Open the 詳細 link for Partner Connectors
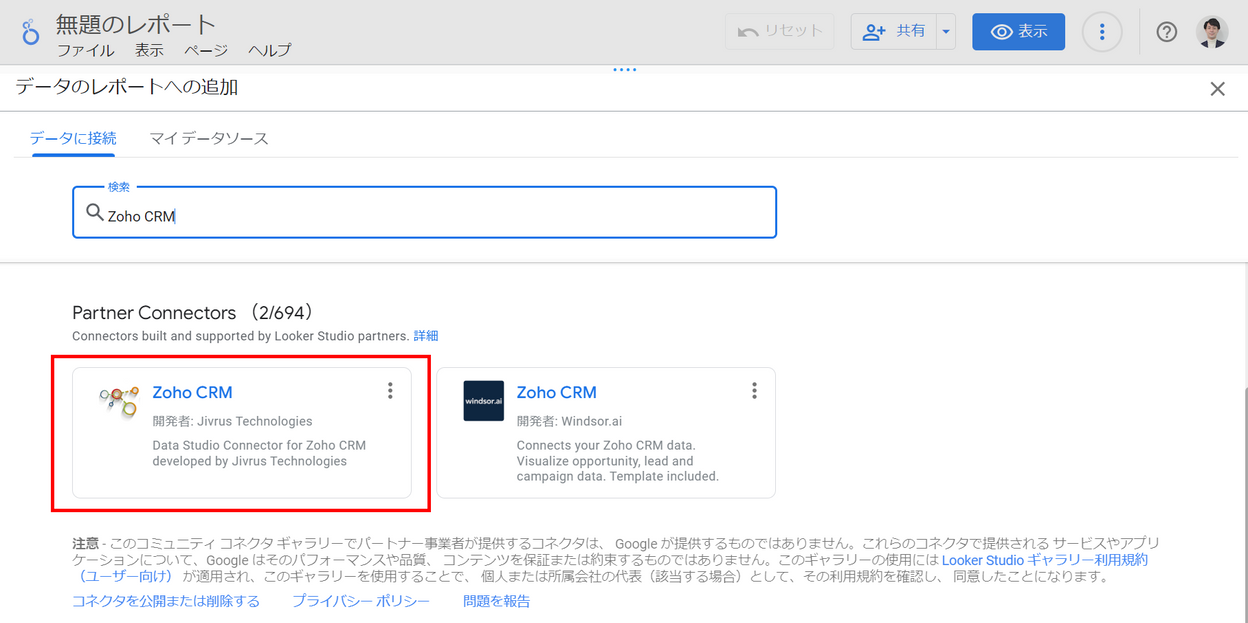Screen dimensions: 1248x623 pos(426,336)
